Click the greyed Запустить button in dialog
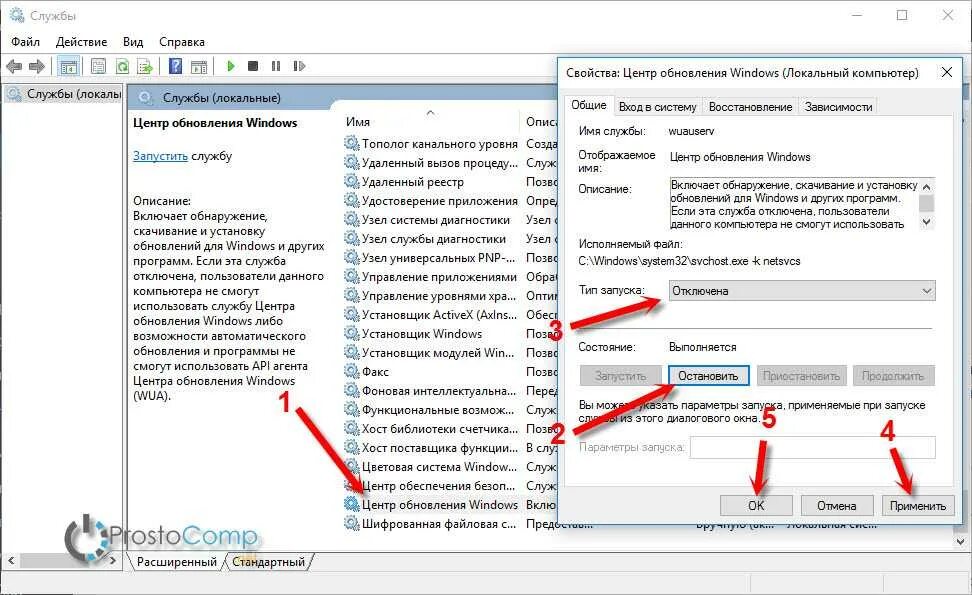Viewport: 972px width, 595px height. (620, 376)
